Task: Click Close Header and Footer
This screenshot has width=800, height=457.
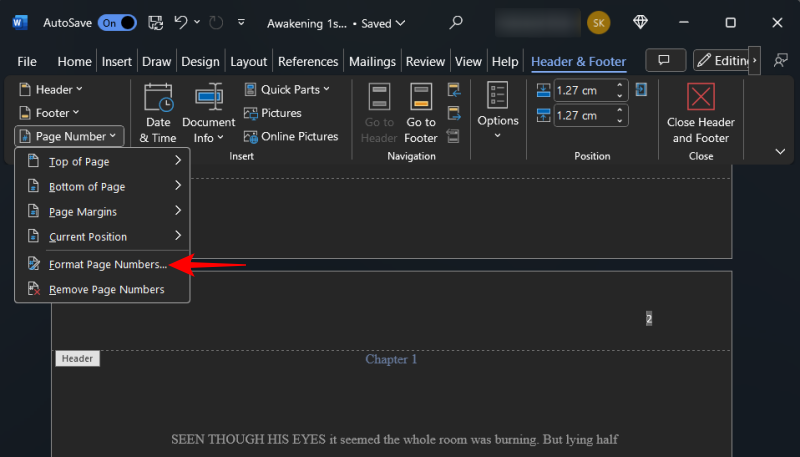Action: click(700, 112)
